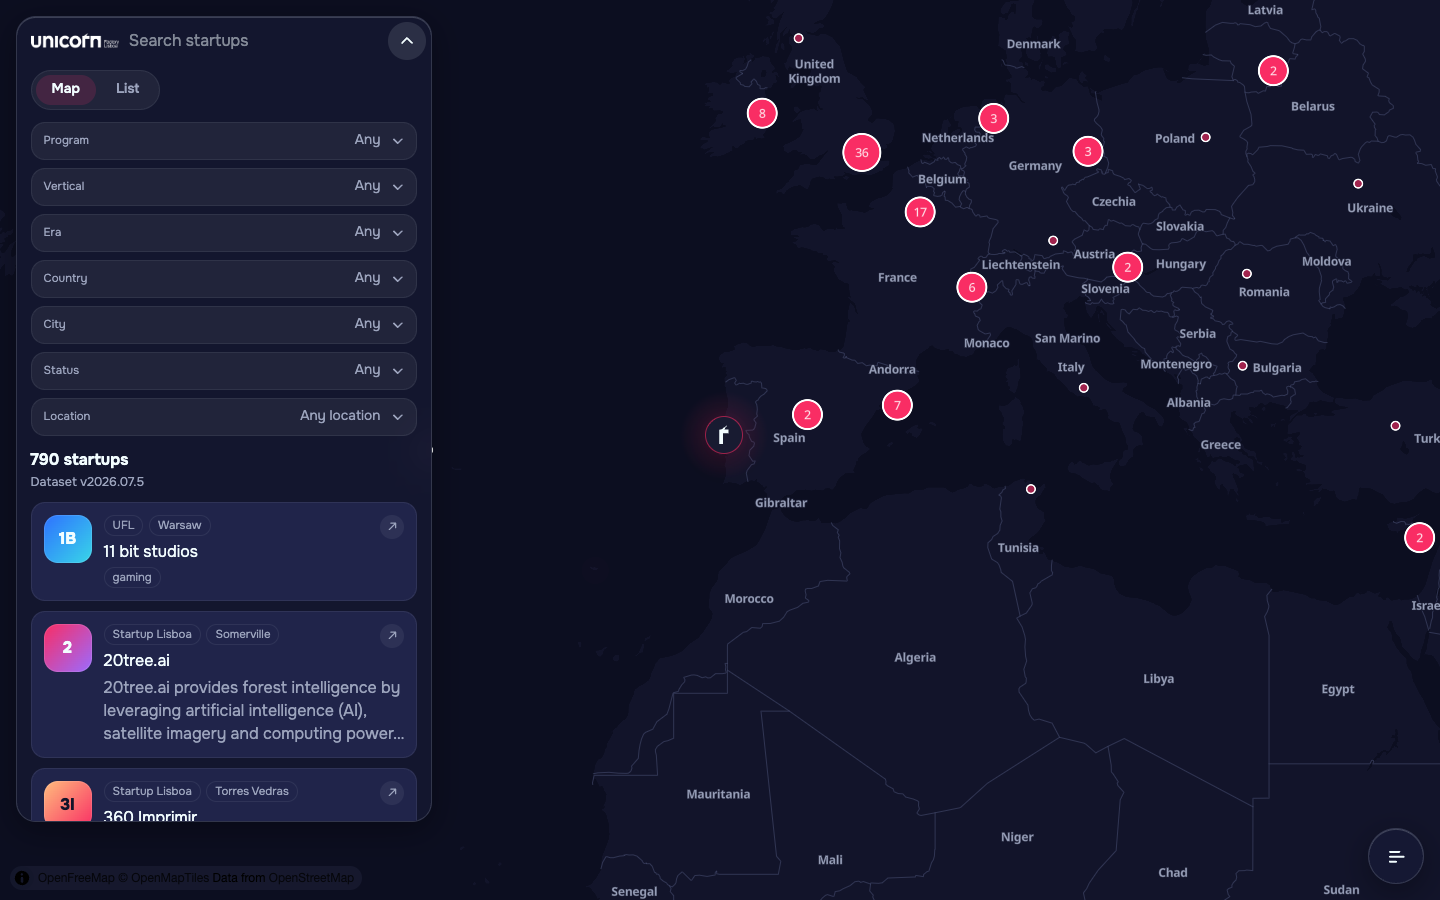Click the single marker in Turkey
This screenshot has width=1440, height=900.
pos(1396,426)
